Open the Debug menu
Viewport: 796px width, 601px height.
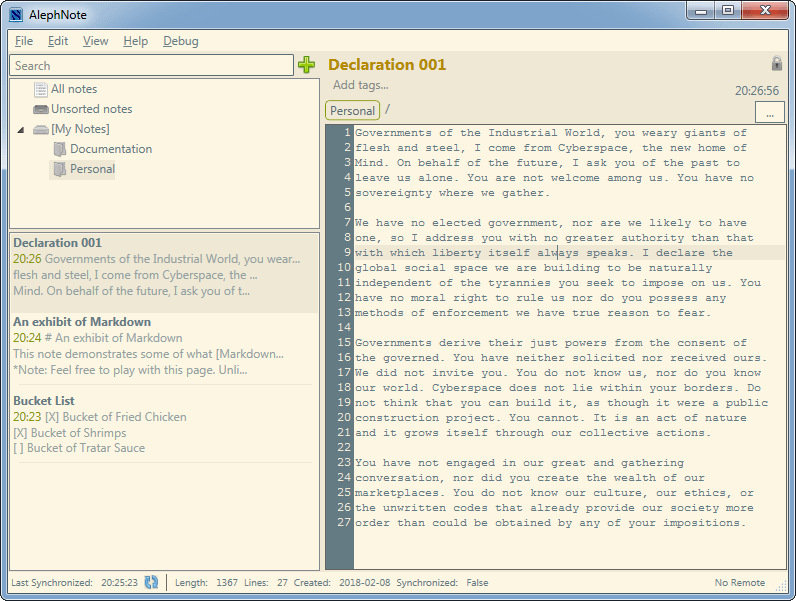coord(180,41)
